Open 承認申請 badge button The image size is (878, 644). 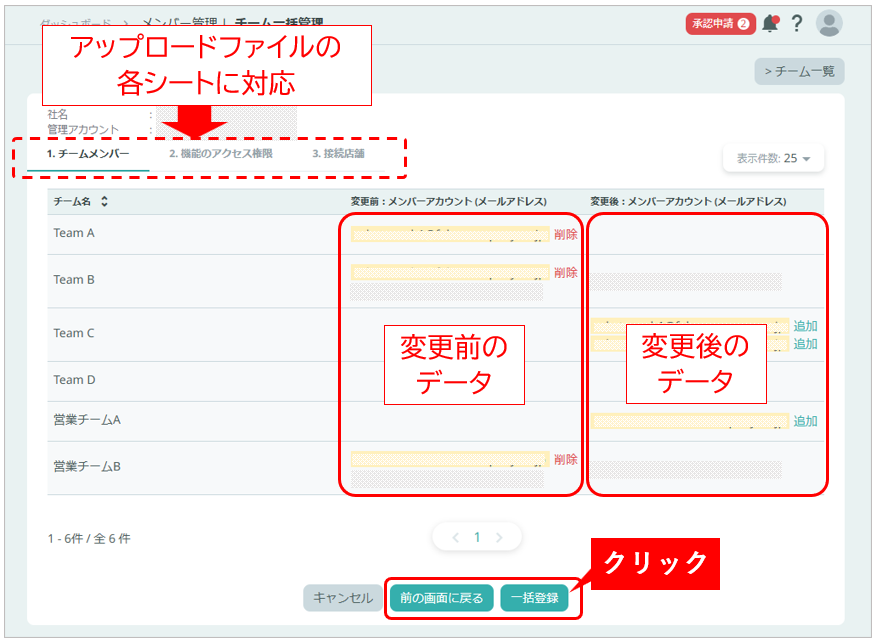pyautogui.click(x=720, y=24)
